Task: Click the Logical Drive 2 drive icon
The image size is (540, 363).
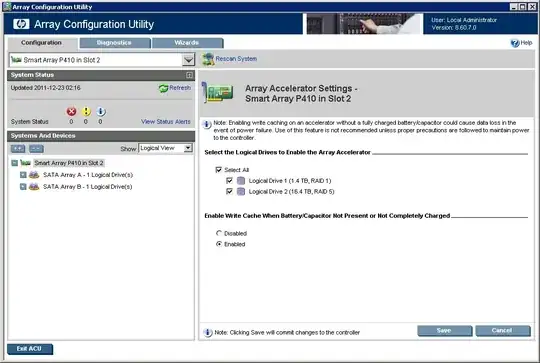Action: [x=241, y=191]
